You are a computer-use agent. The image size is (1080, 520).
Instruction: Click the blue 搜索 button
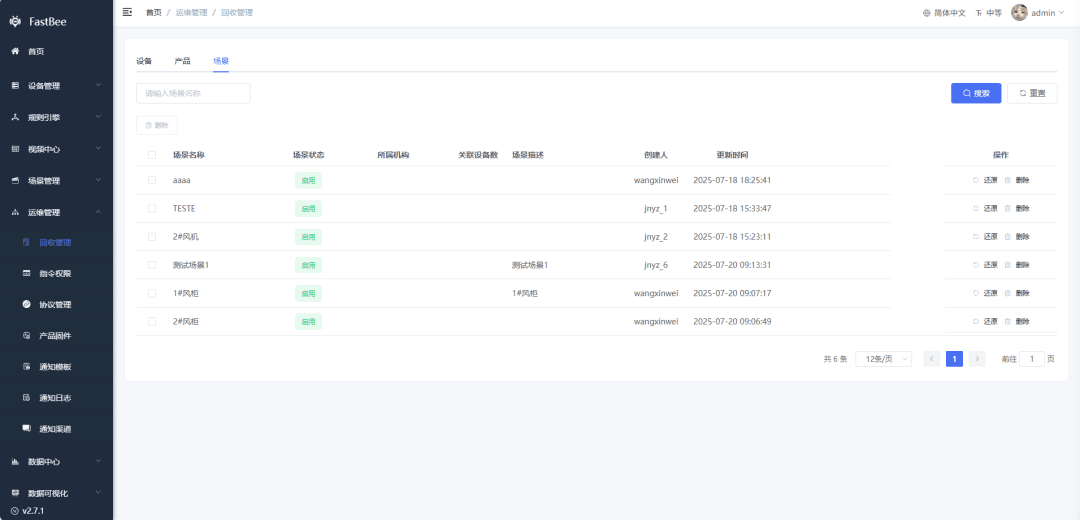coord(976,93)
